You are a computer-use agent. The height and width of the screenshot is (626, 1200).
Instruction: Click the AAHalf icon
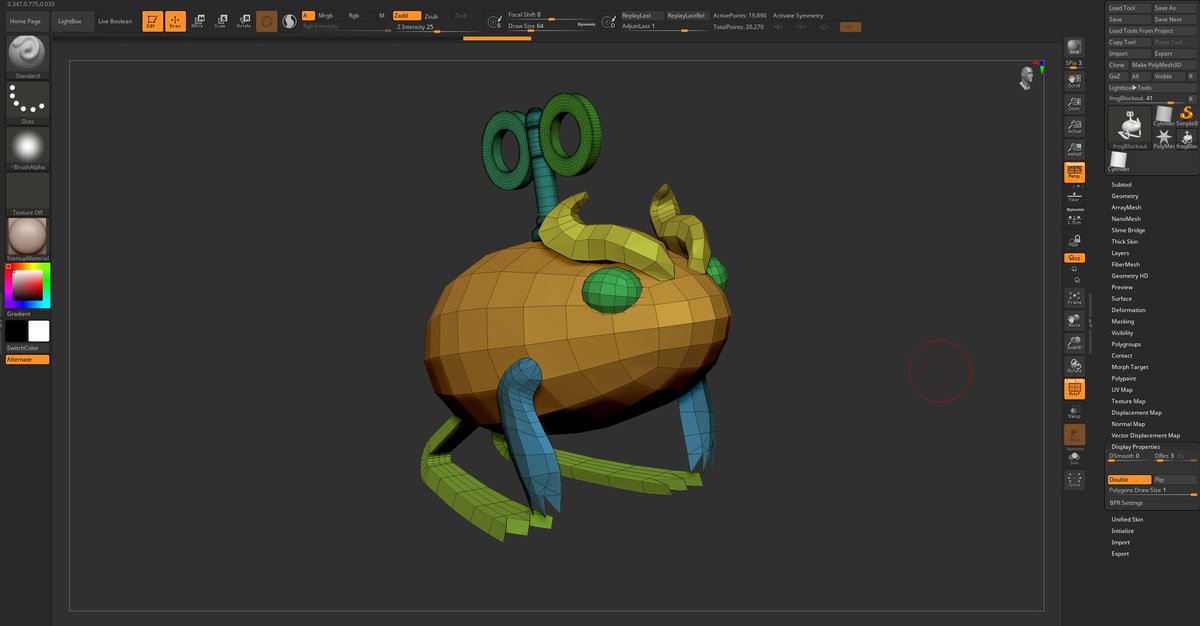1074,149
